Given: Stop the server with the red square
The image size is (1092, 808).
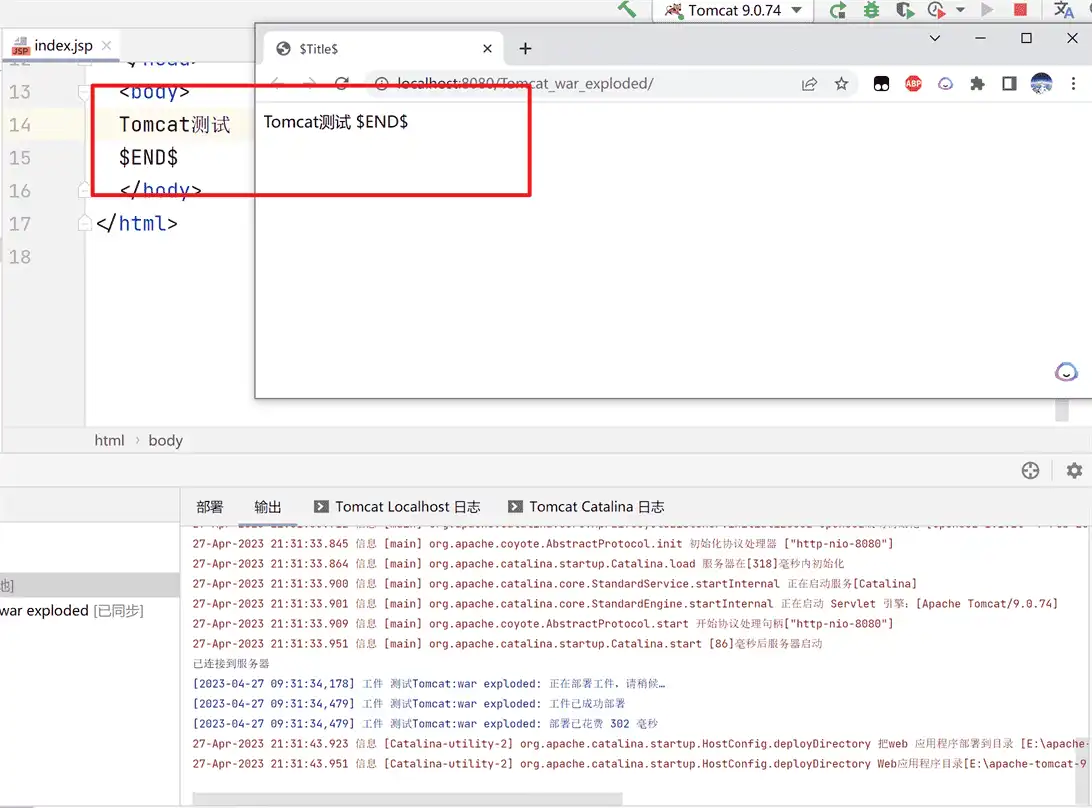Looking at the screenshot, I should (1020, 10).
